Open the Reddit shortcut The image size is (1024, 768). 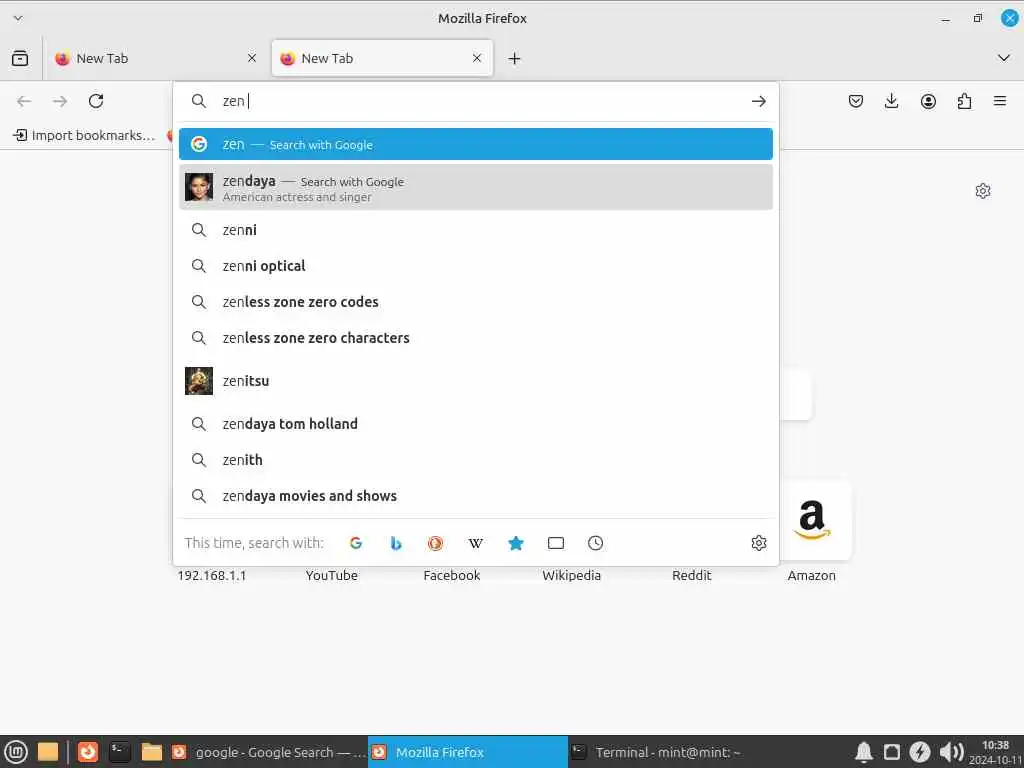[692, 575]
